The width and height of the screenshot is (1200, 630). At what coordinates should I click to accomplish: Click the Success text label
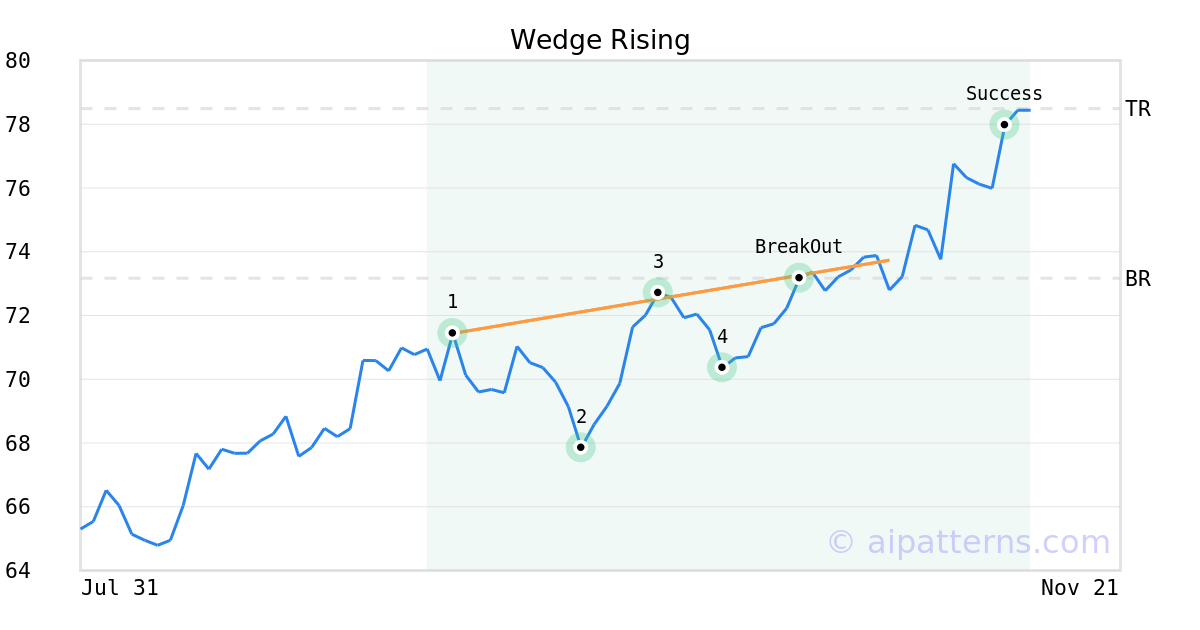[1004, 94]
